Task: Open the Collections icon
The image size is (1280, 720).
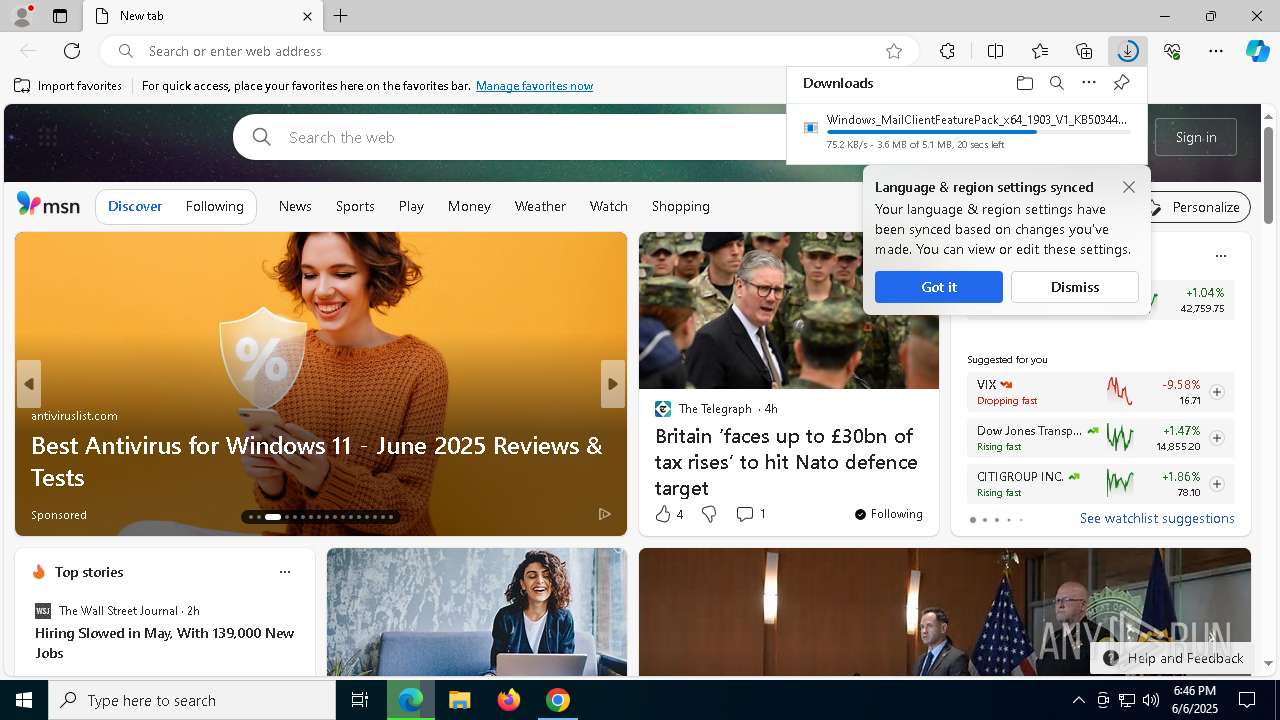Action: pyautogui.click(x=1084, y=51)
